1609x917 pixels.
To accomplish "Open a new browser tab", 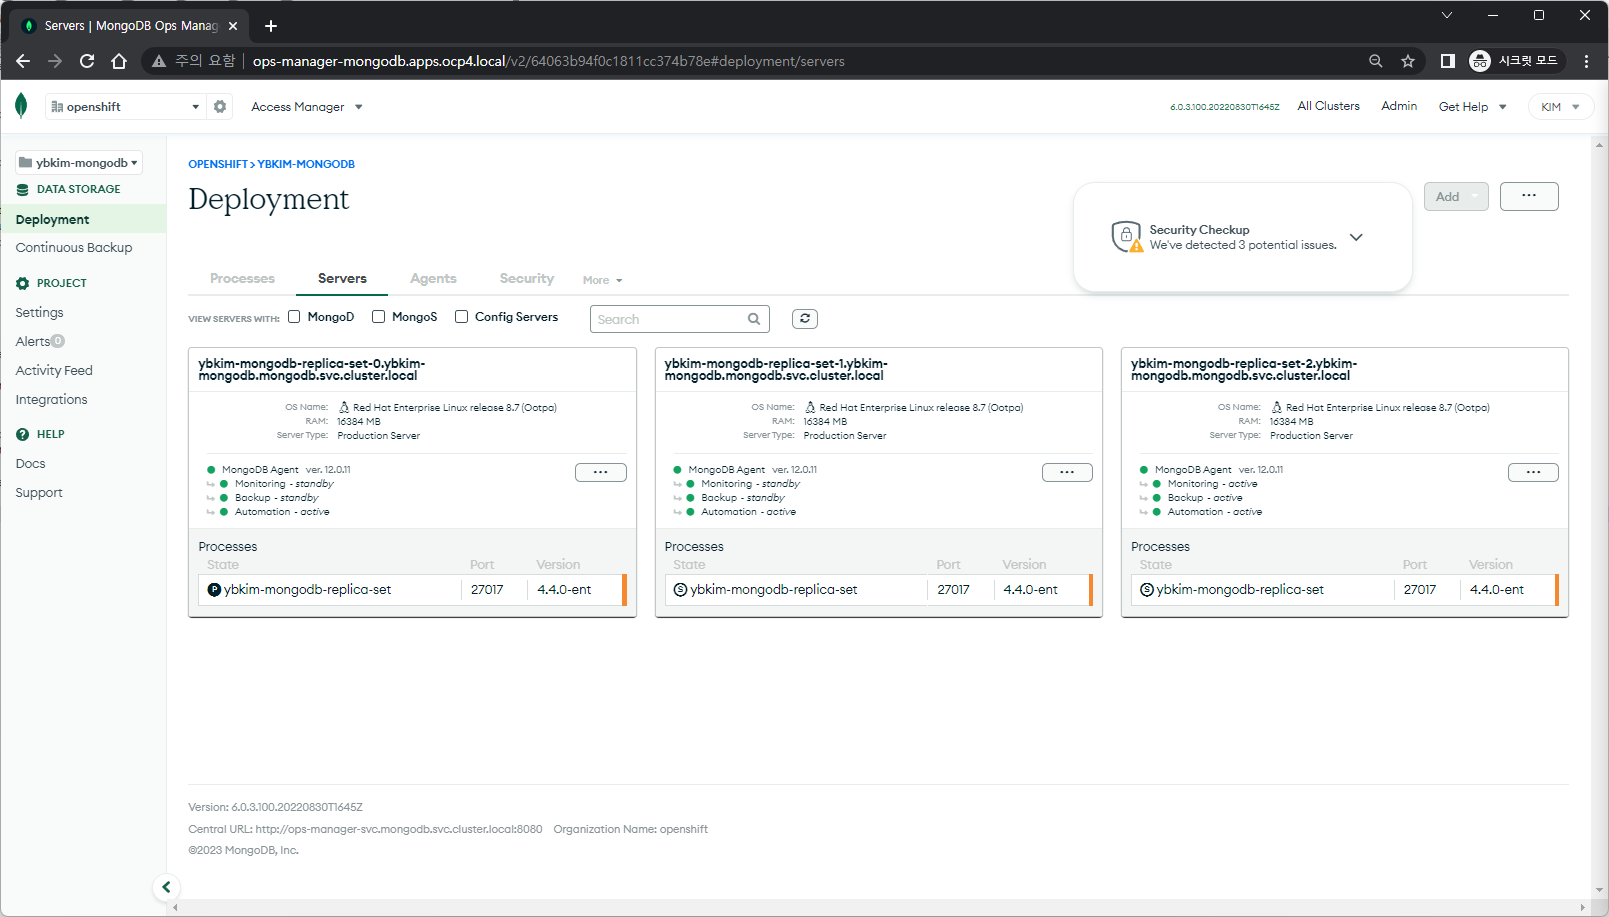I will 270,26.
